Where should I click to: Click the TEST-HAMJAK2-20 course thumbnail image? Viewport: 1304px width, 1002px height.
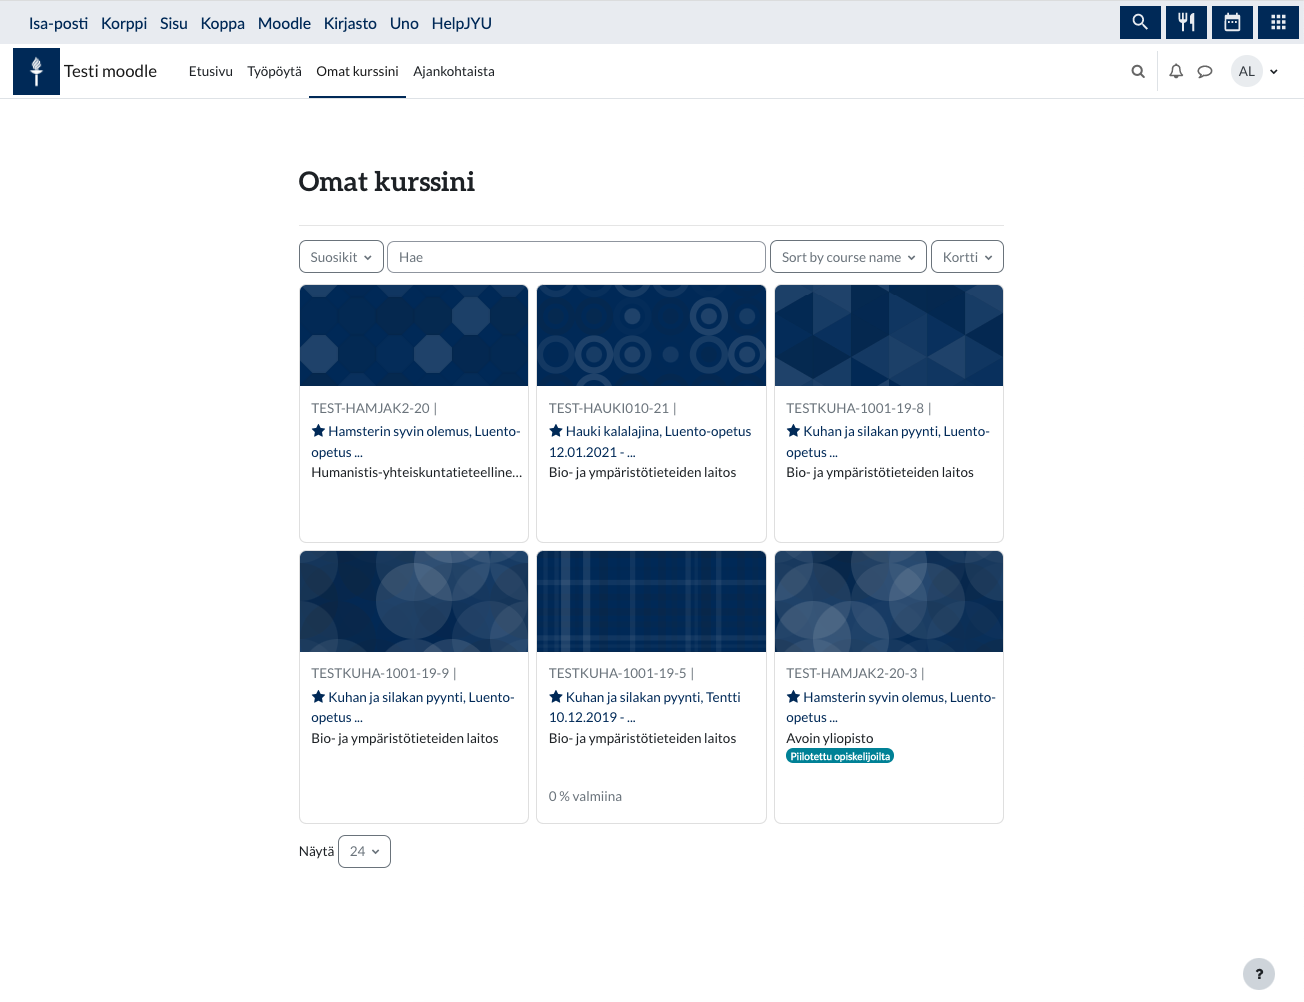pyautogui.click(x=414, y=336)
